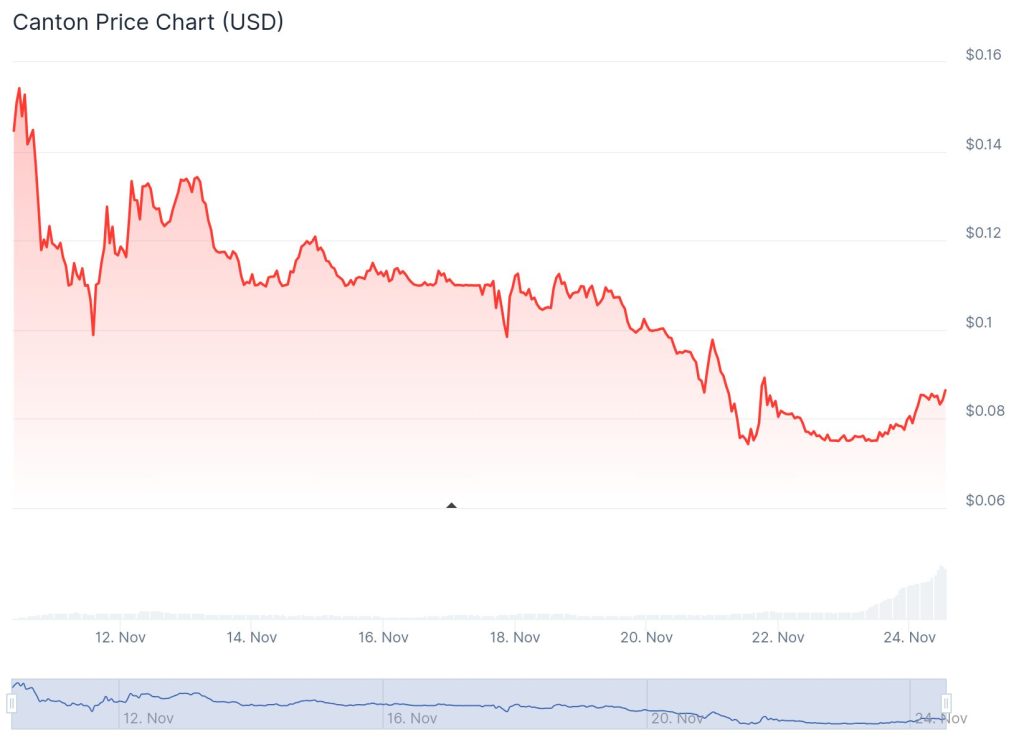Click the 12. Nov main x-axis label
Screen dimensions: 1024x747
[119, 637]
